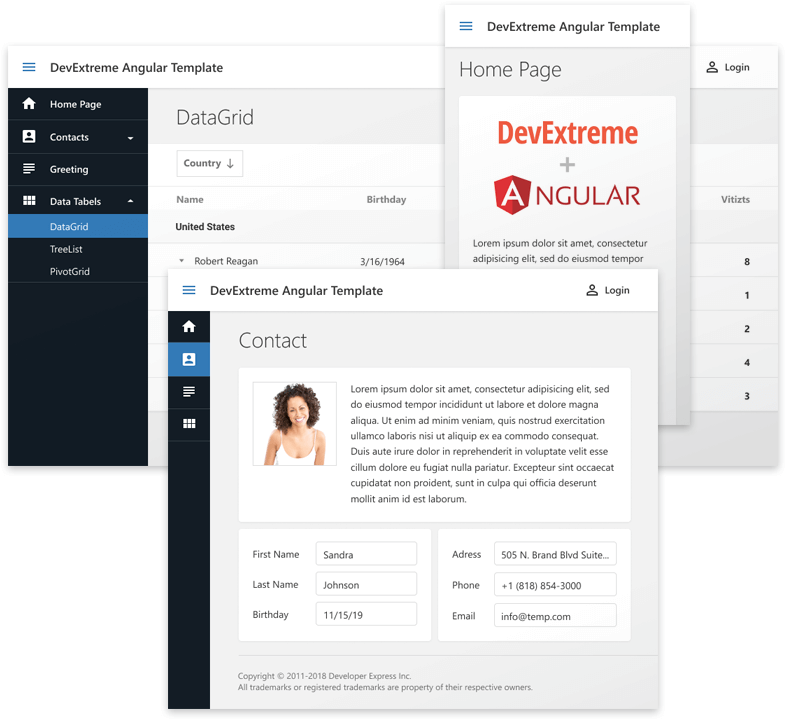Click the DevExtreme logo text

pos(567,133)
